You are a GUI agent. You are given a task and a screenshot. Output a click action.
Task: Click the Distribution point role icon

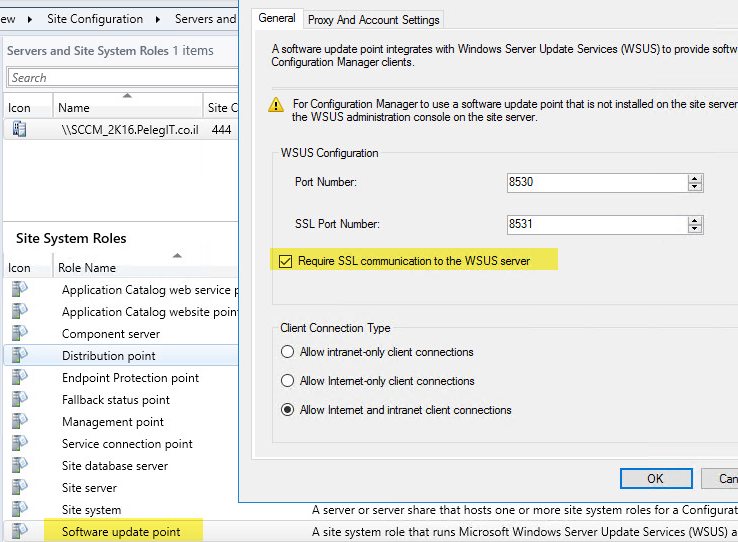pos(19,355)
